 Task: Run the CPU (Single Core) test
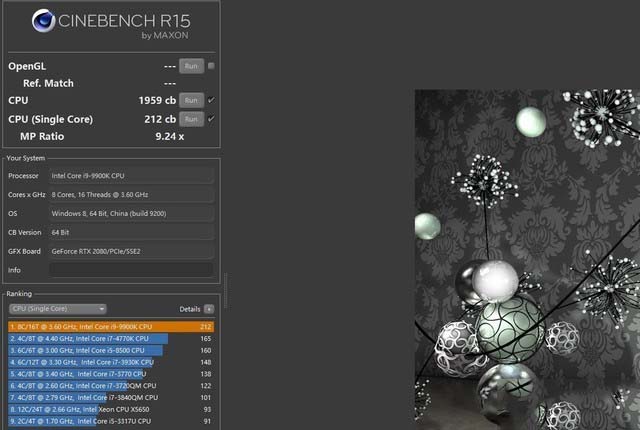pos(191,119)
